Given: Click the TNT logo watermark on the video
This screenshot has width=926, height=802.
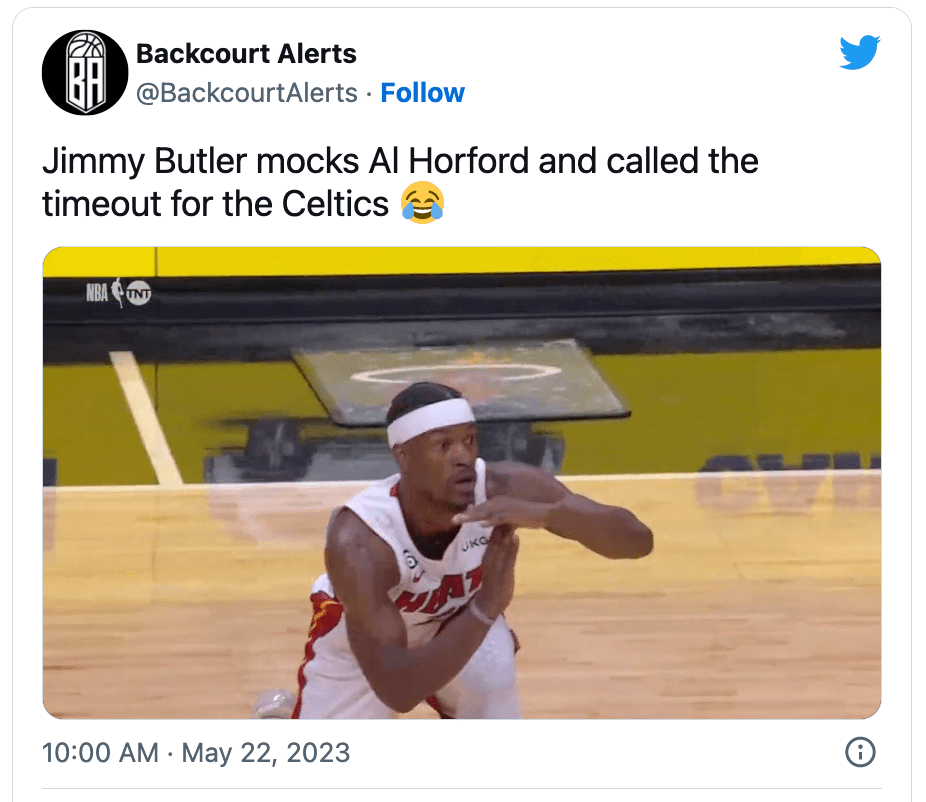Looking at the screenshot, I should 139,293.
